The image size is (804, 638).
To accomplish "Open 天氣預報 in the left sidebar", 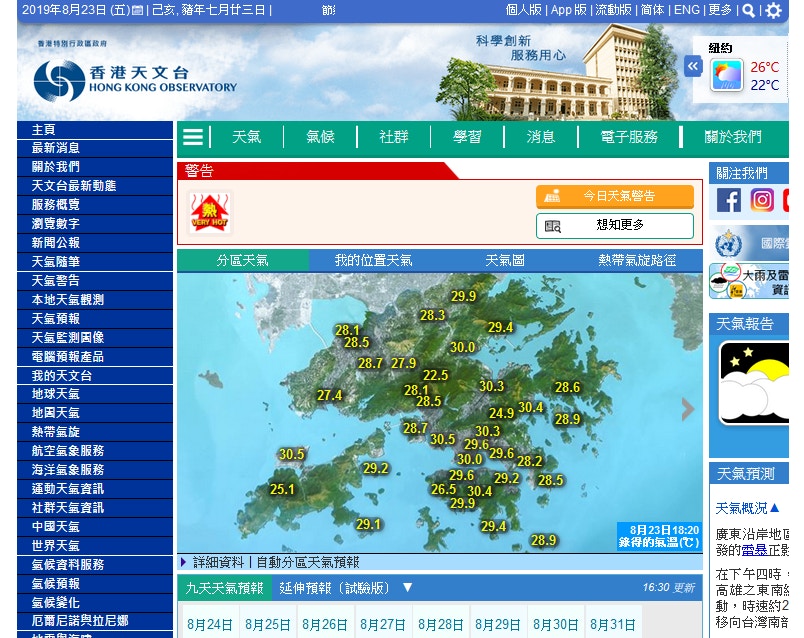I will tap(55, 318).
